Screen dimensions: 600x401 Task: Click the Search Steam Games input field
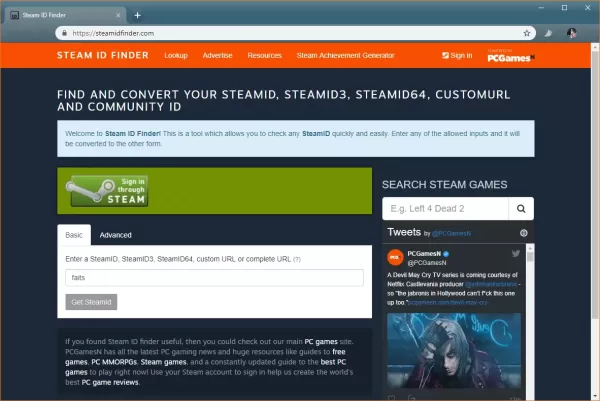tap(445, 209)
